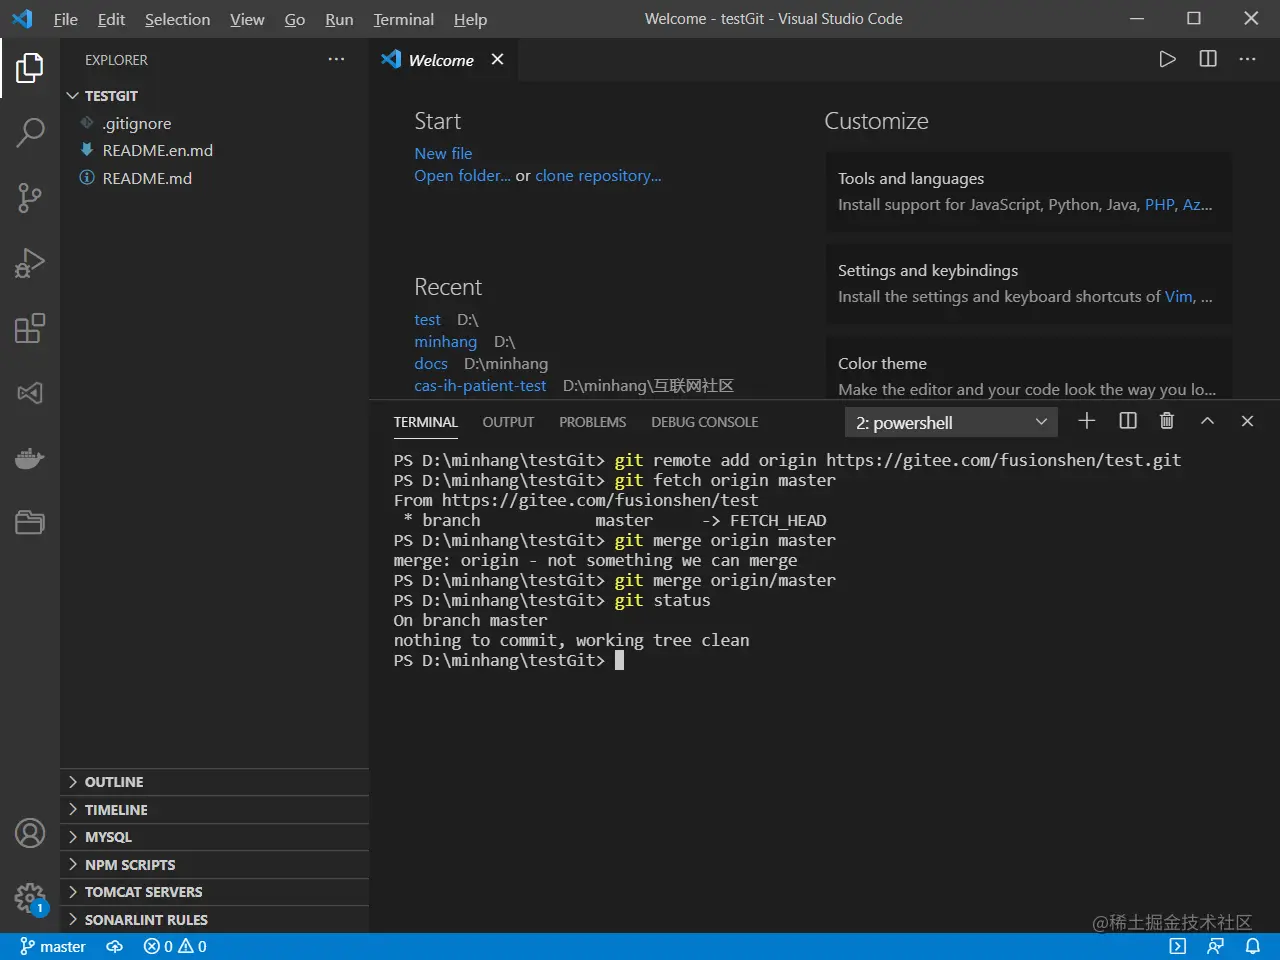The height and width of the screenshot is (960, 1280).
Task: Maximize the panel size with up chevron
Action: (x=1207, y=421)
